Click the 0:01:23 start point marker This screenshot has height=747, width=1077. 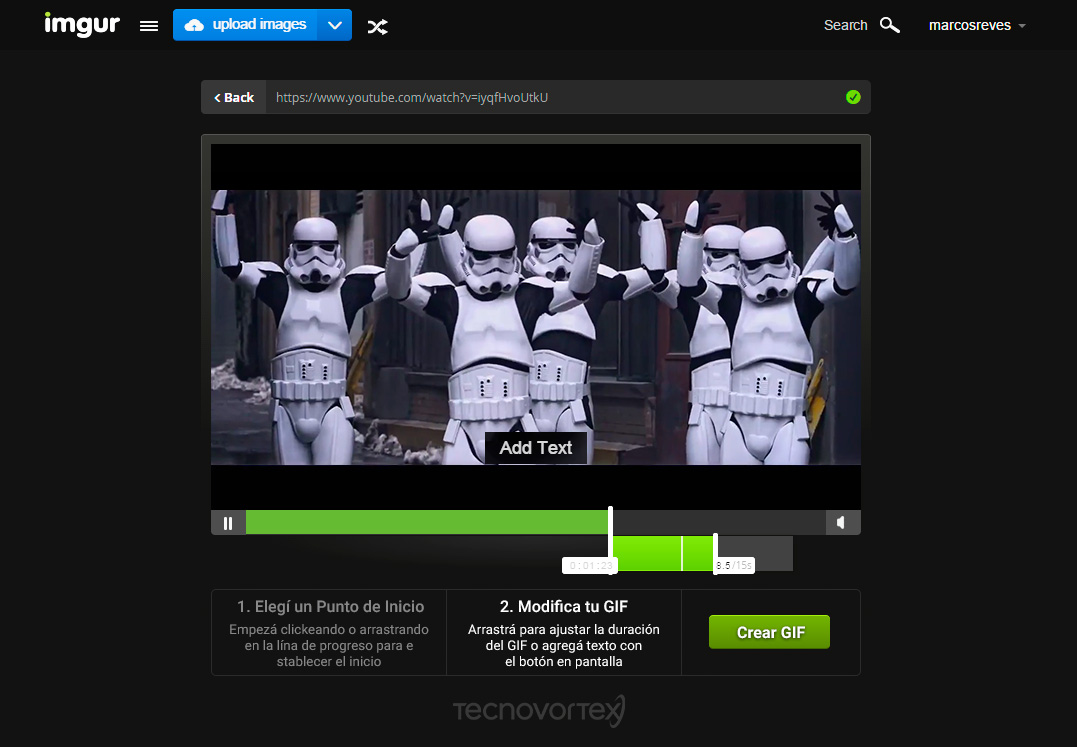591,563
